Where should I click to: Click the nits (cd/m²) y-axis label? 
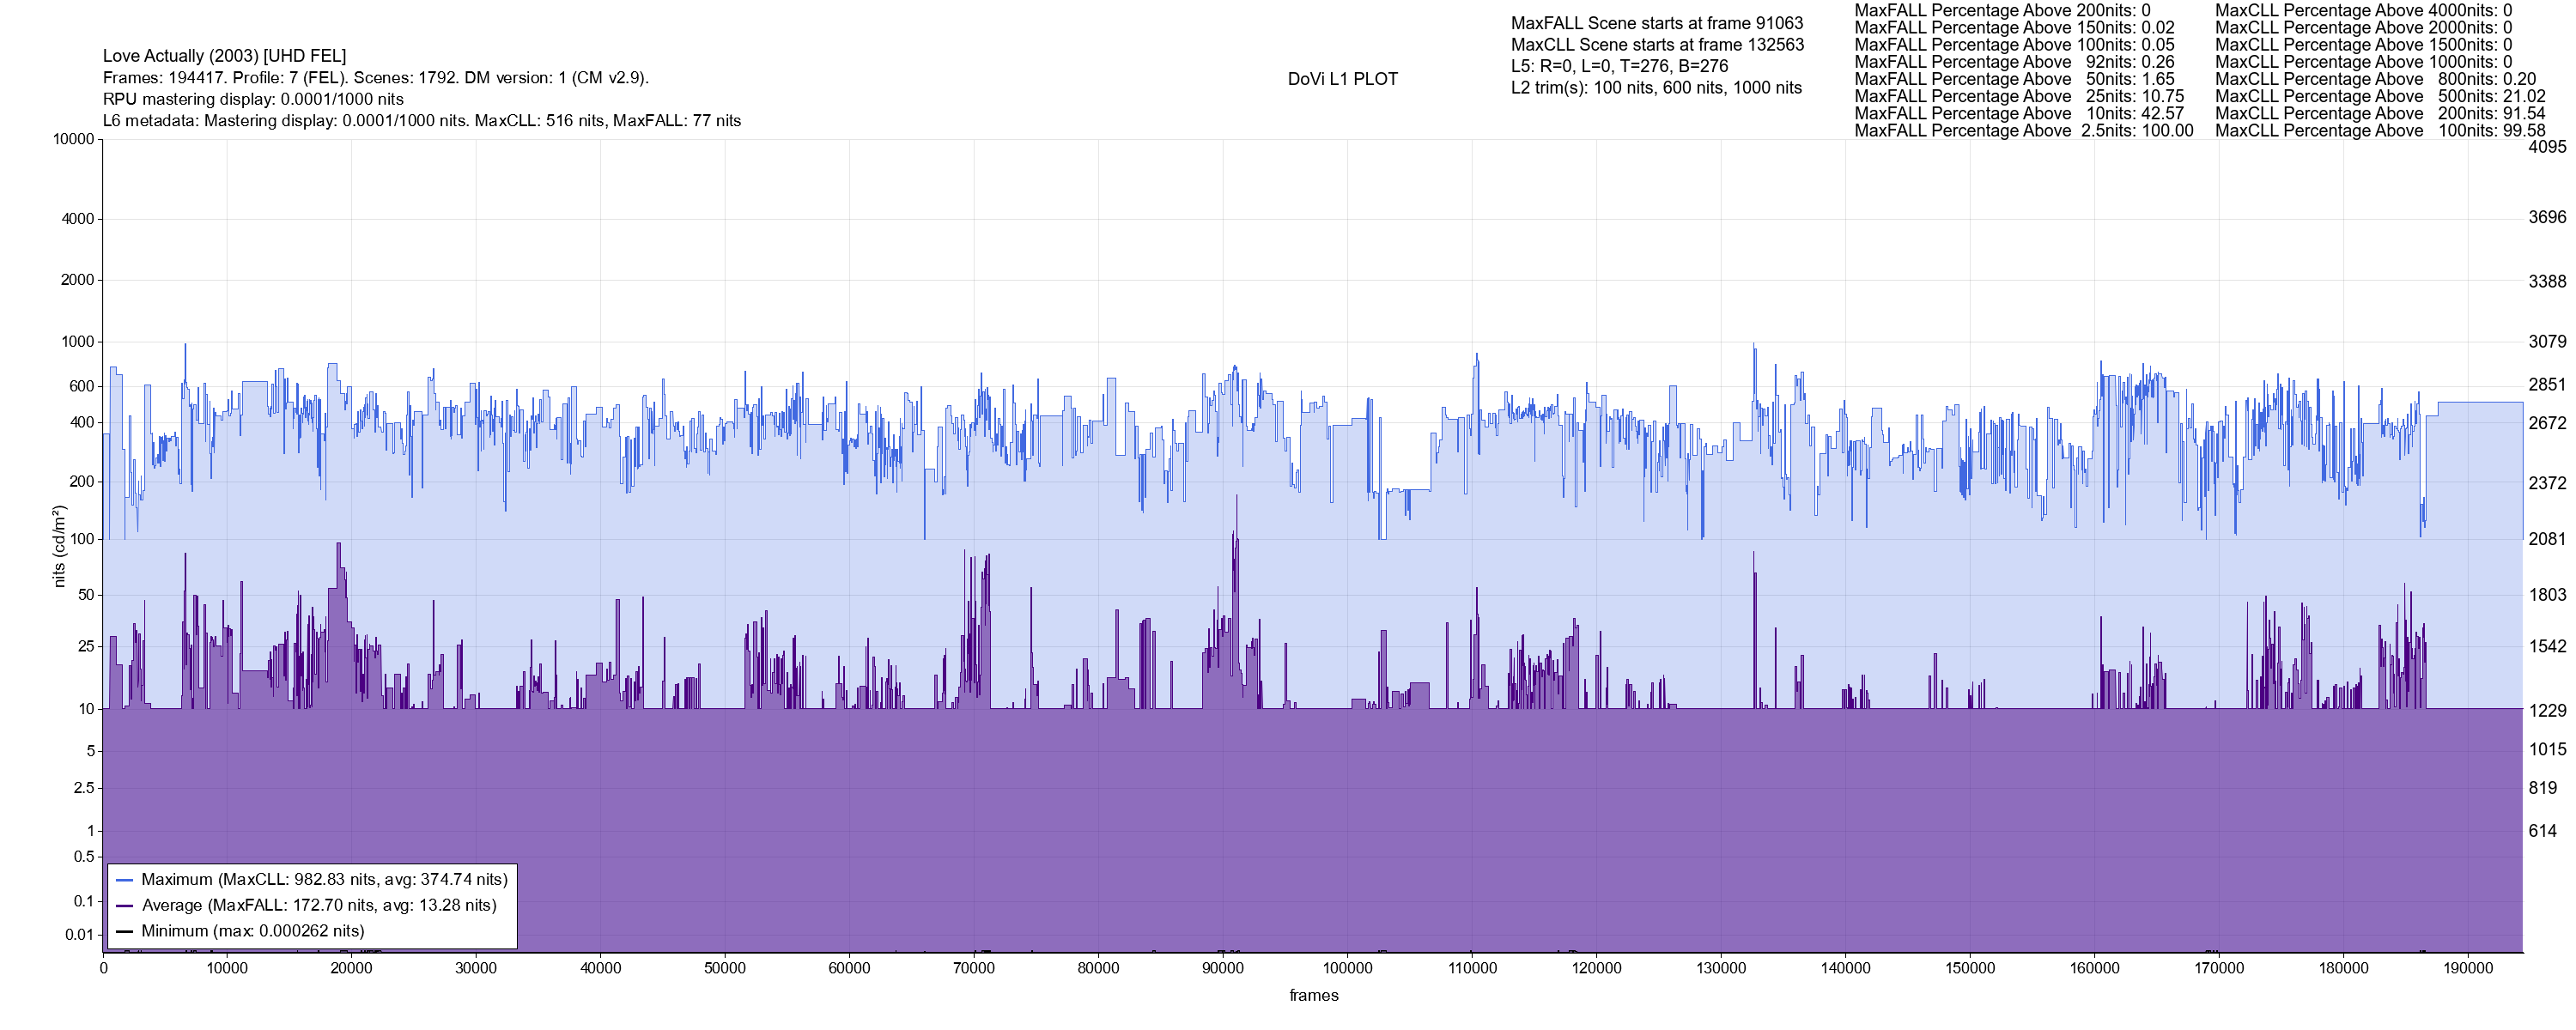pos(59,546)
